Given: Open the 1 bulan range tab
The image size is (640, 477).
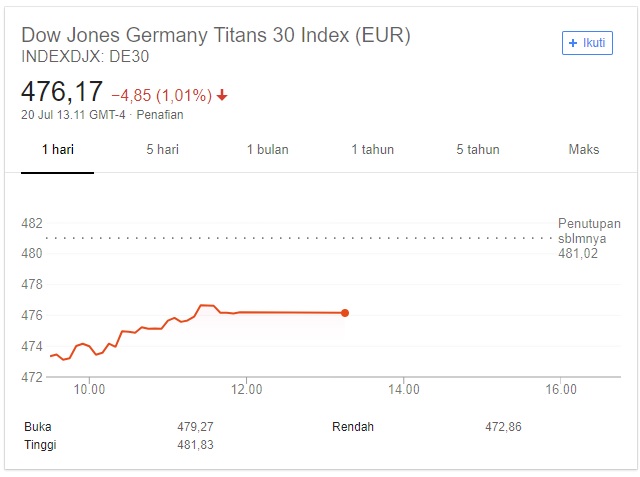Looking at the screenshot, I should click(x=267, y=150).
